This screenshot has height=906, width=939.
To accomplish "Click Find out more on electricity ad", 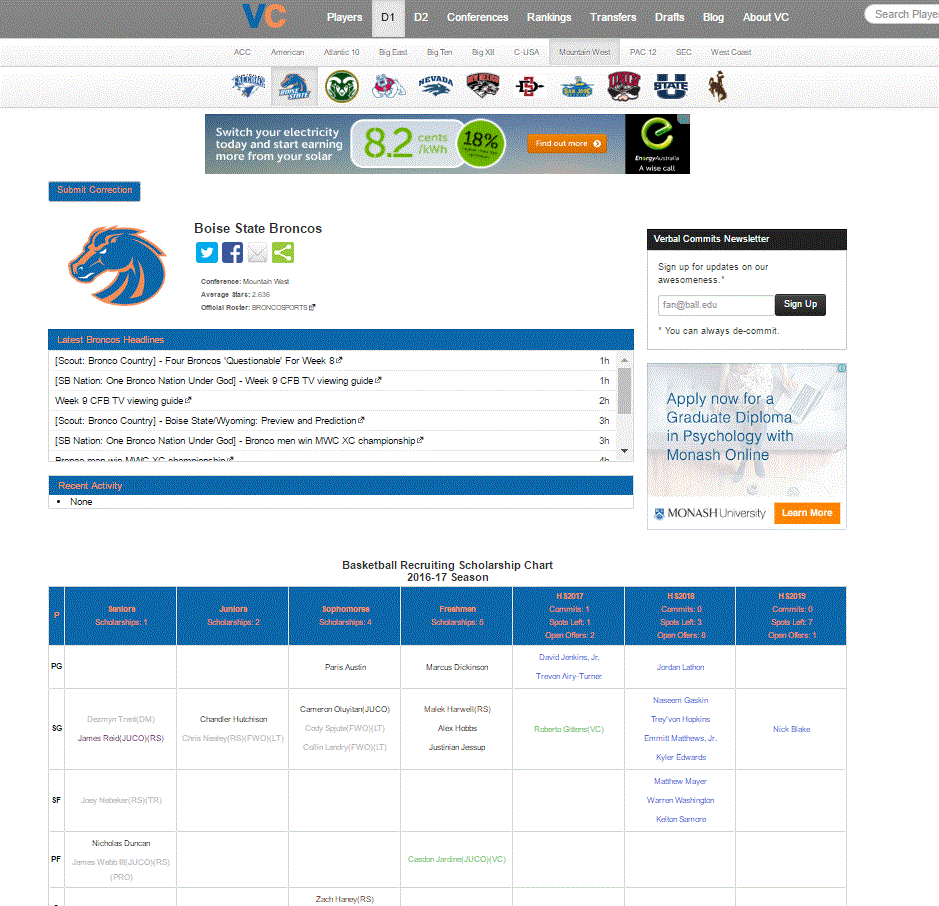I will [x=567, y=144].
